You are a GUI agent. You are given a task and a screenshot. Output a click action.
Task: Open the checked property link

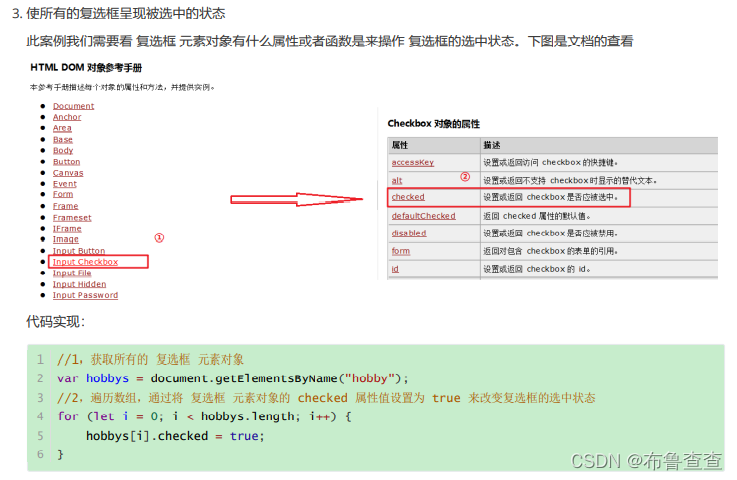point(408,197)
